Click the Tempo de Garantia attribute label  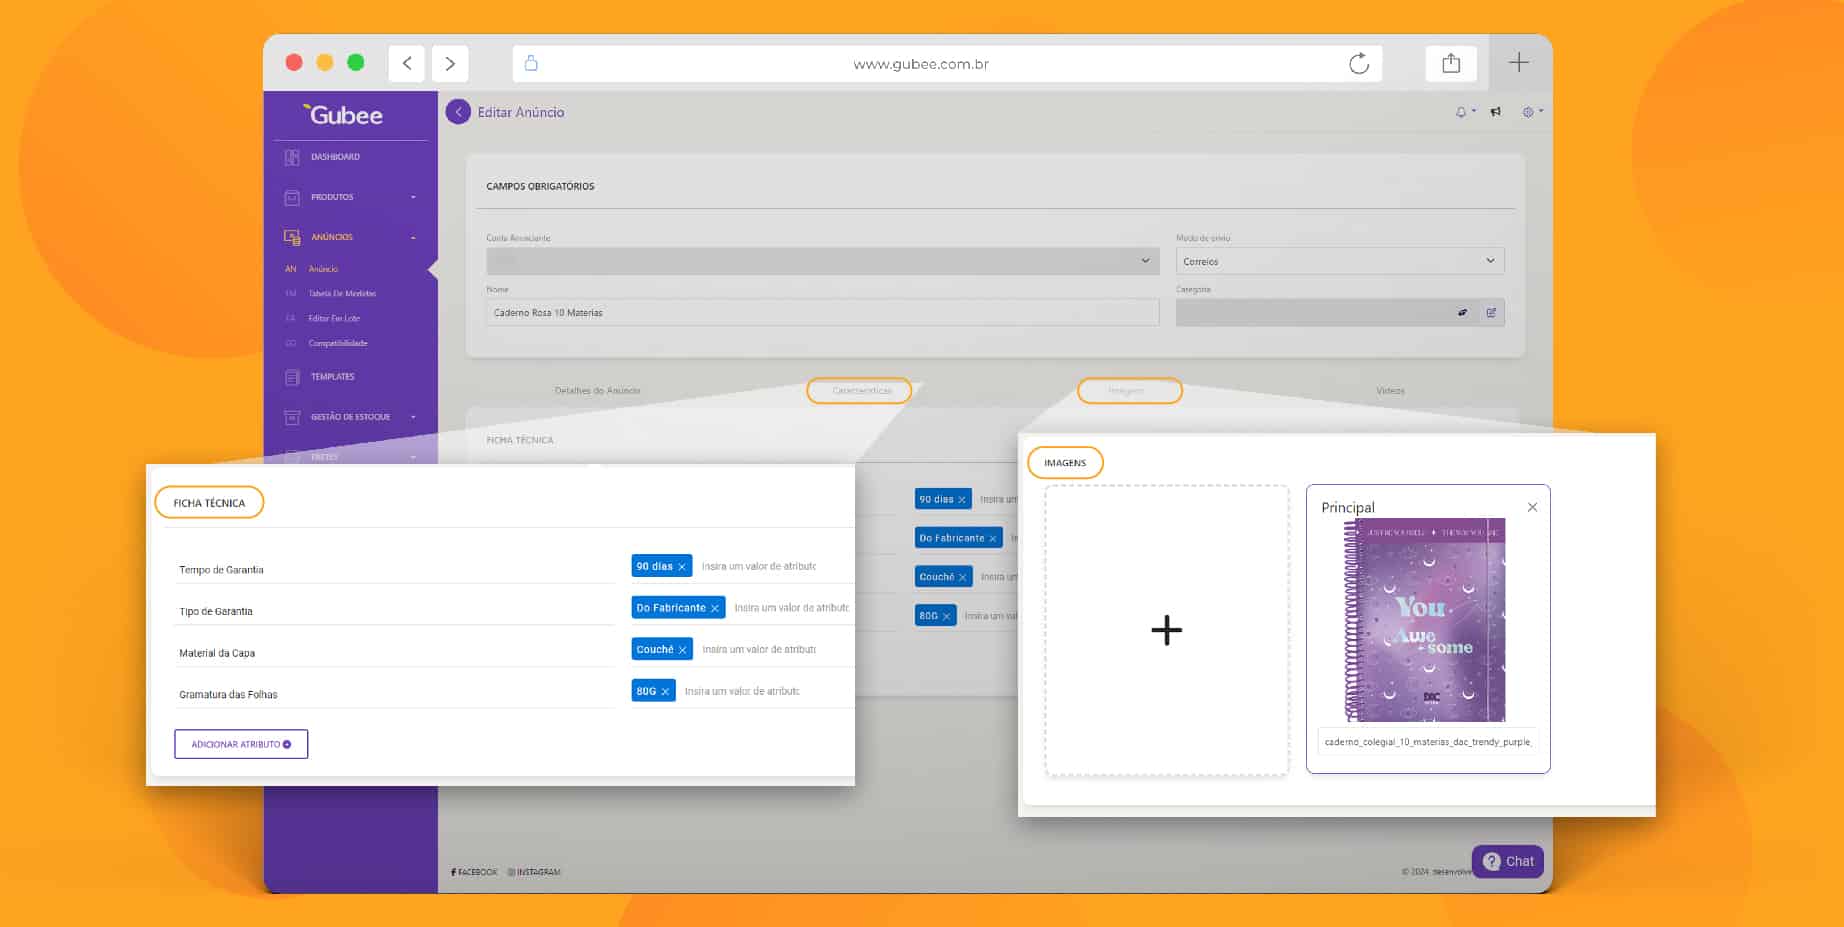click(x=221, y=570)
